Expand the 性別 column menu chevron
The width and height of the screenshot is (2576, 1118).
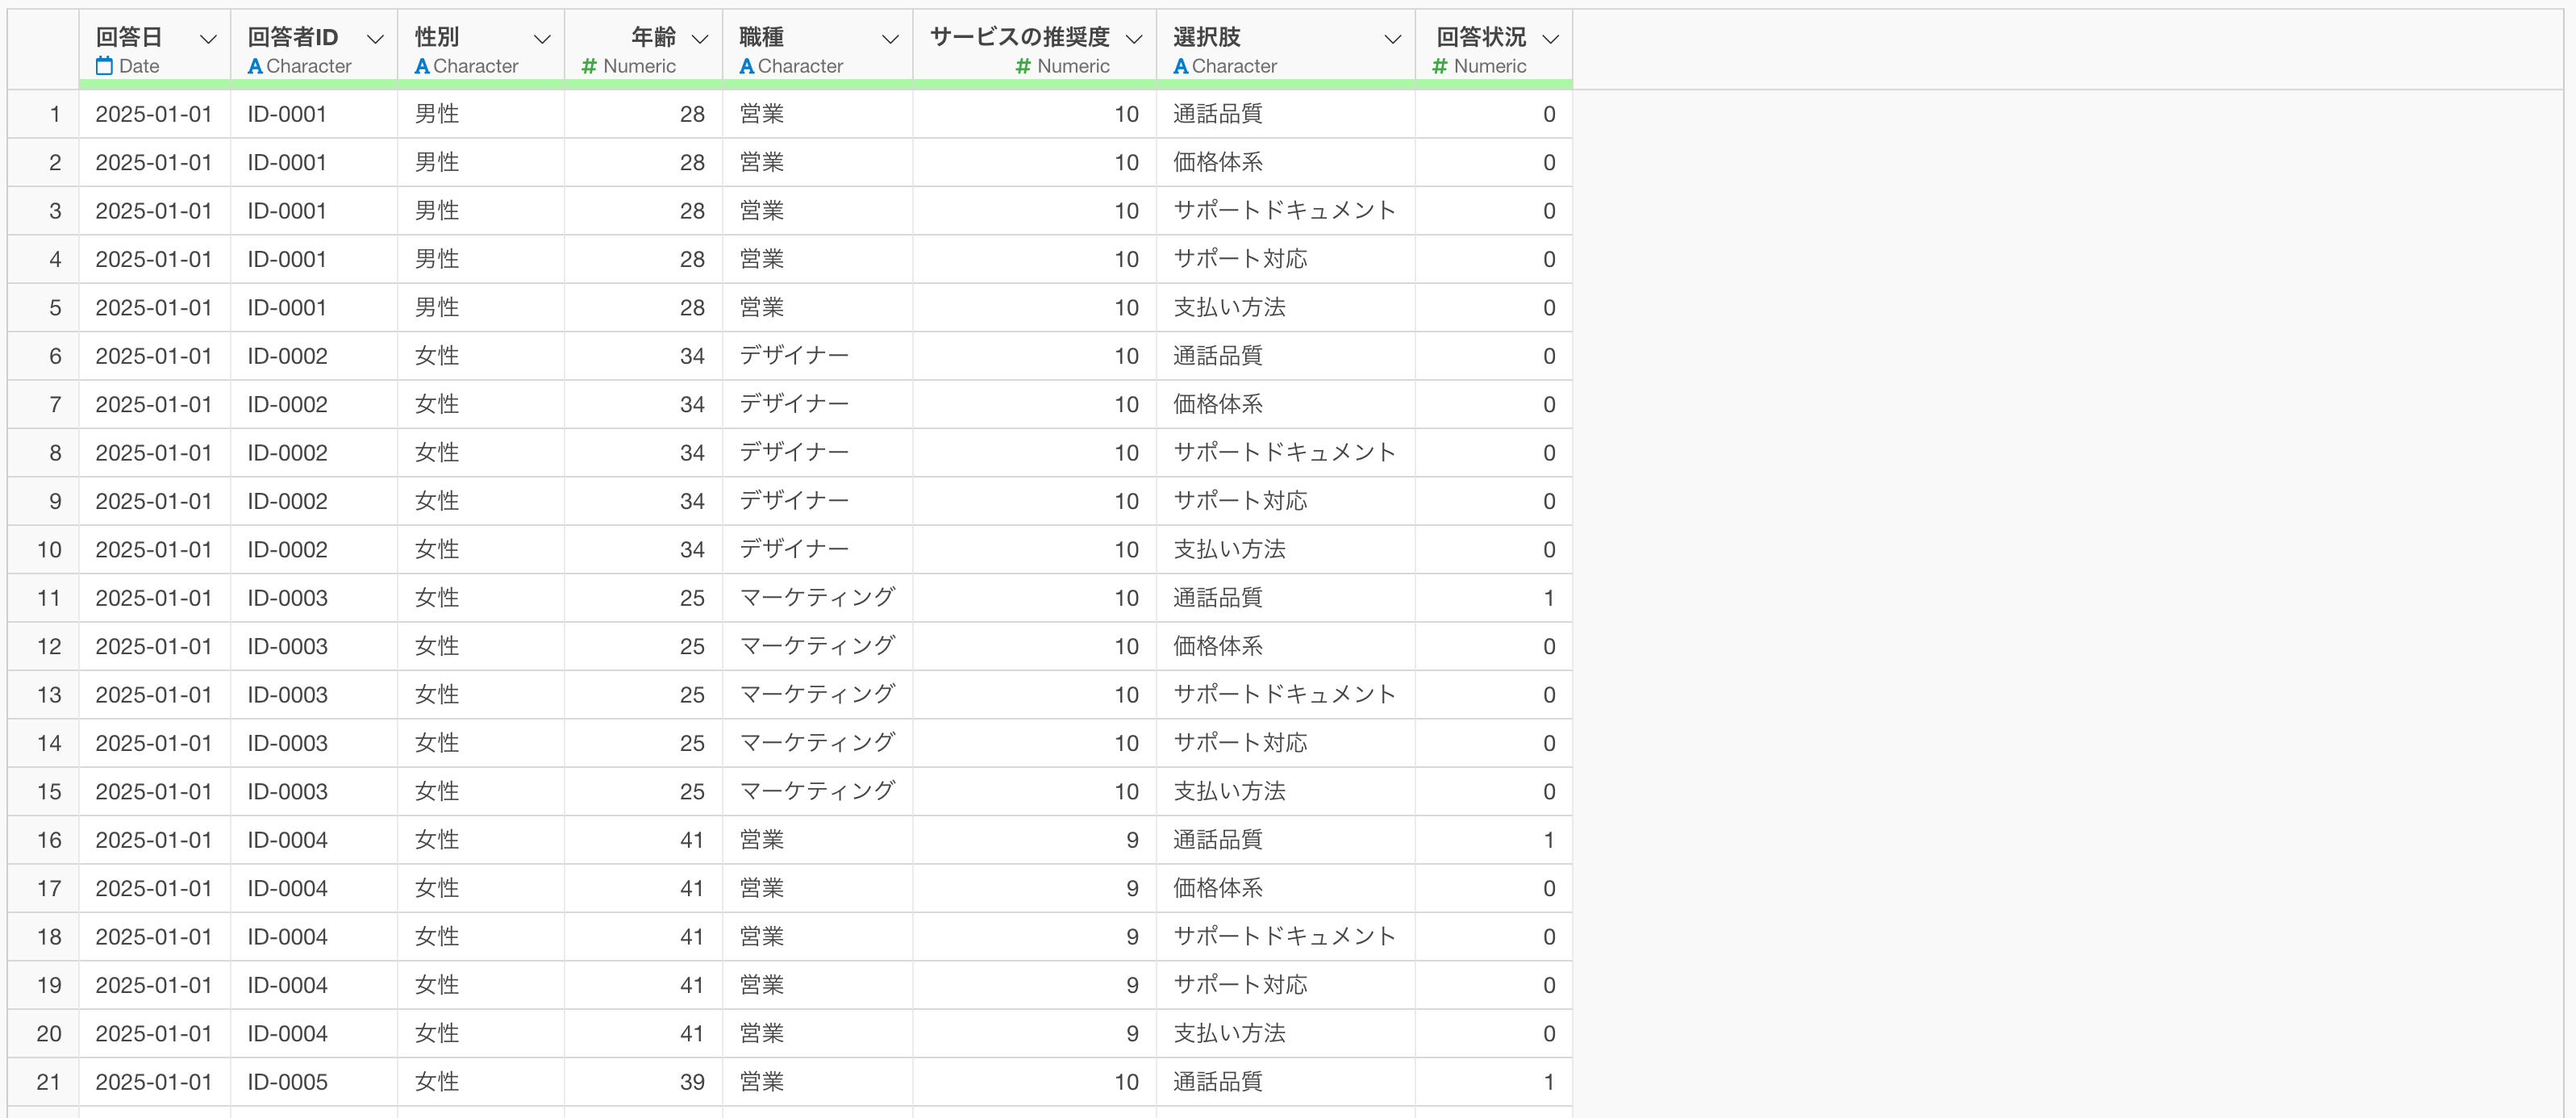pos(542,39)
